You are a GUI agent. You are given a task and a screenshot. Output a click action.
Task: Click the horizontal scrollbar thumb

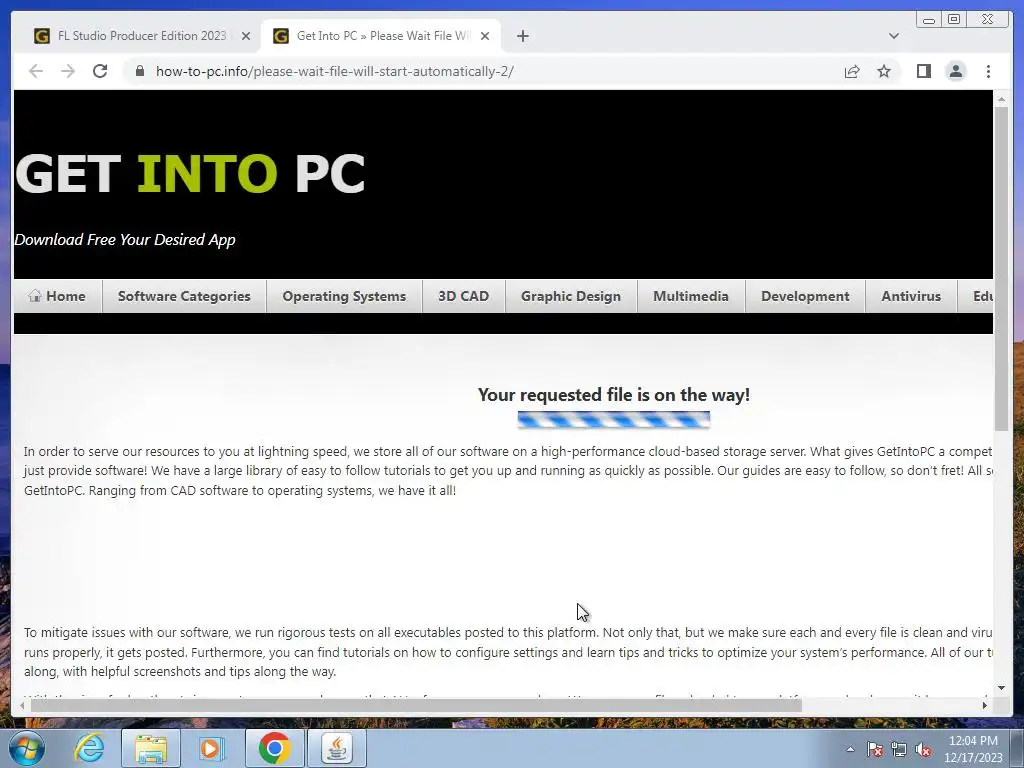(416, 705)
